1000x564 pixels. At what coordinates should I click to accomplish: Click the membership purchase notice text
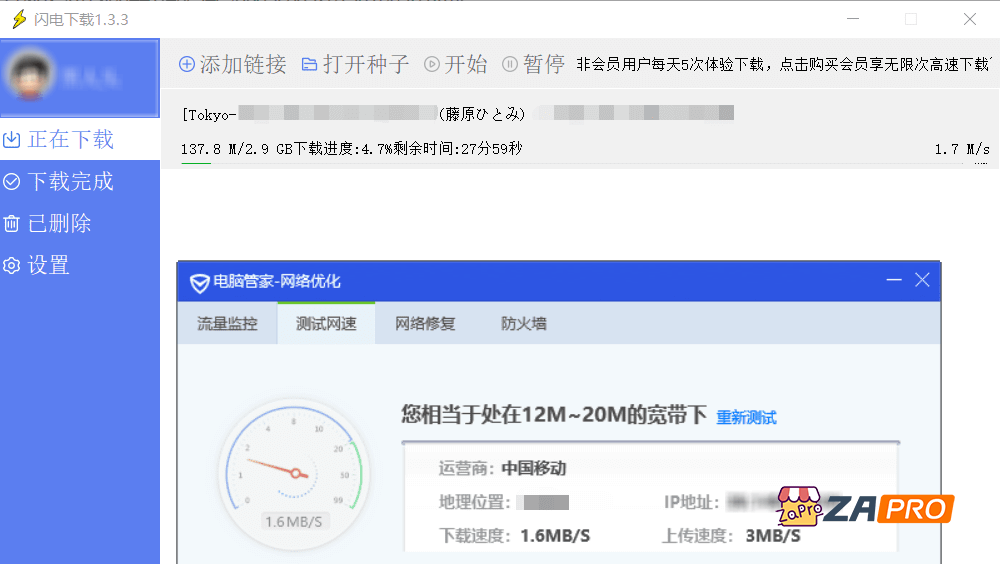[x=783, y=64]
